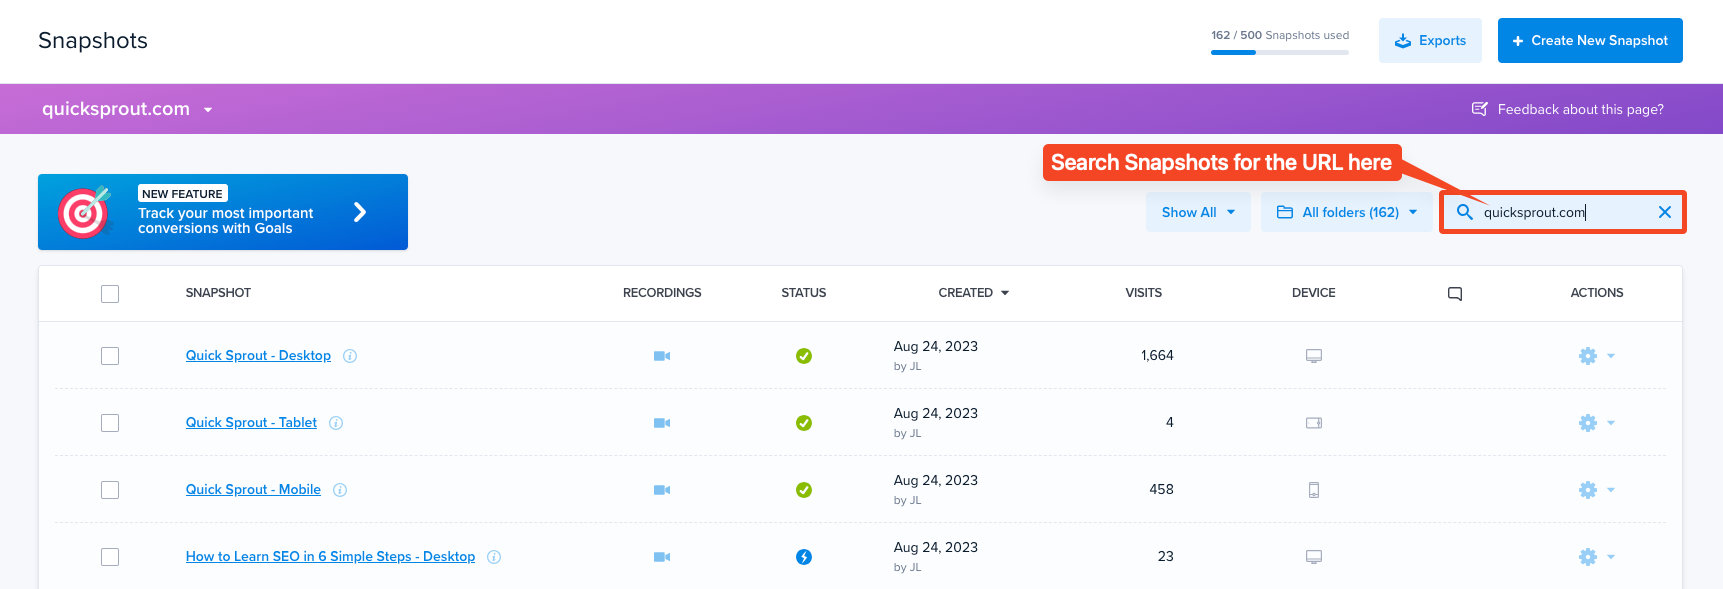Image resolution: width=1723 pixels, height=589 pixels.
Task: Click the Actions column header
Action: tap(1597, 293)
